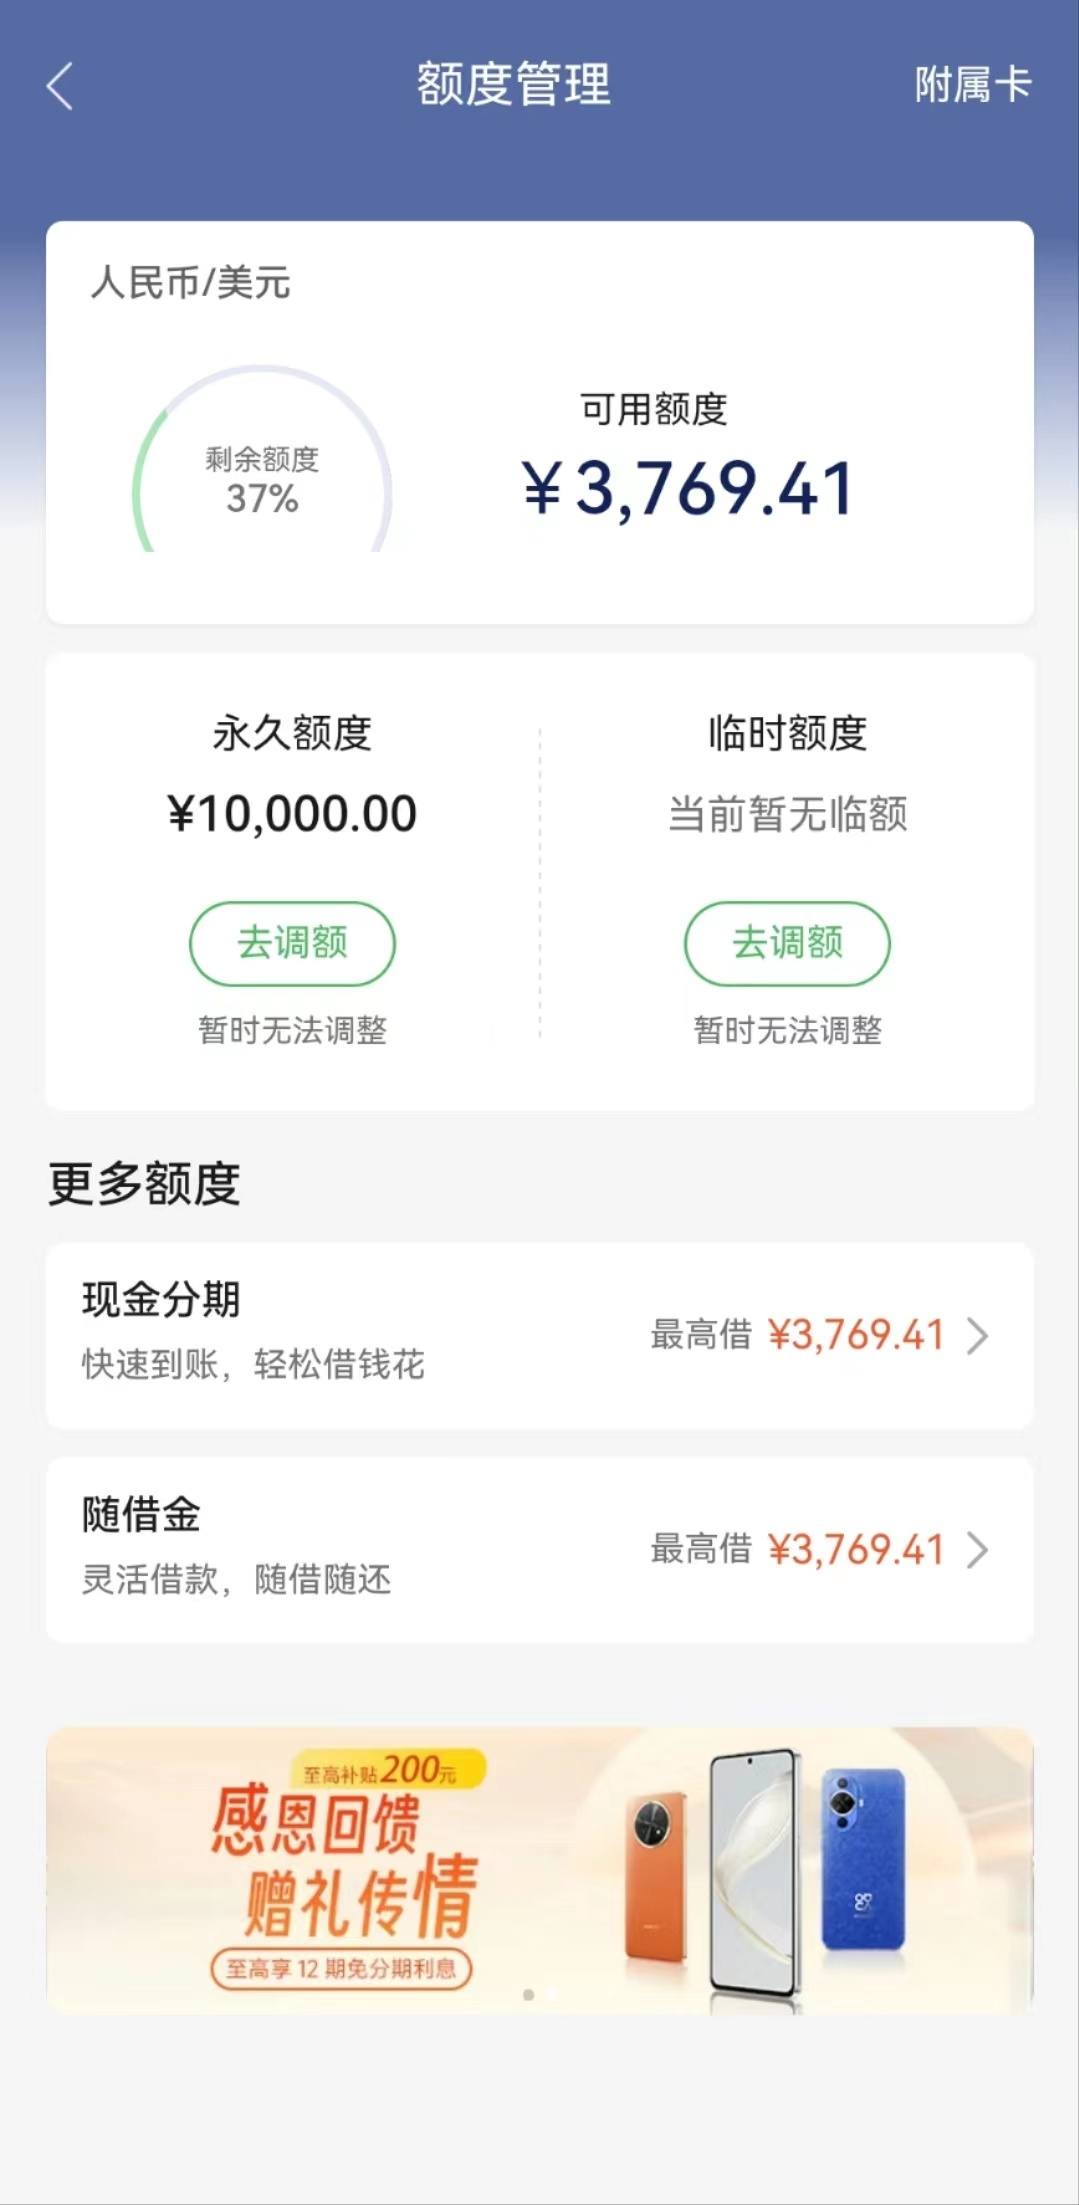The image size is (1079, 2205).
Task: Select the 现金分期 title
Action: pos(161,1300)
